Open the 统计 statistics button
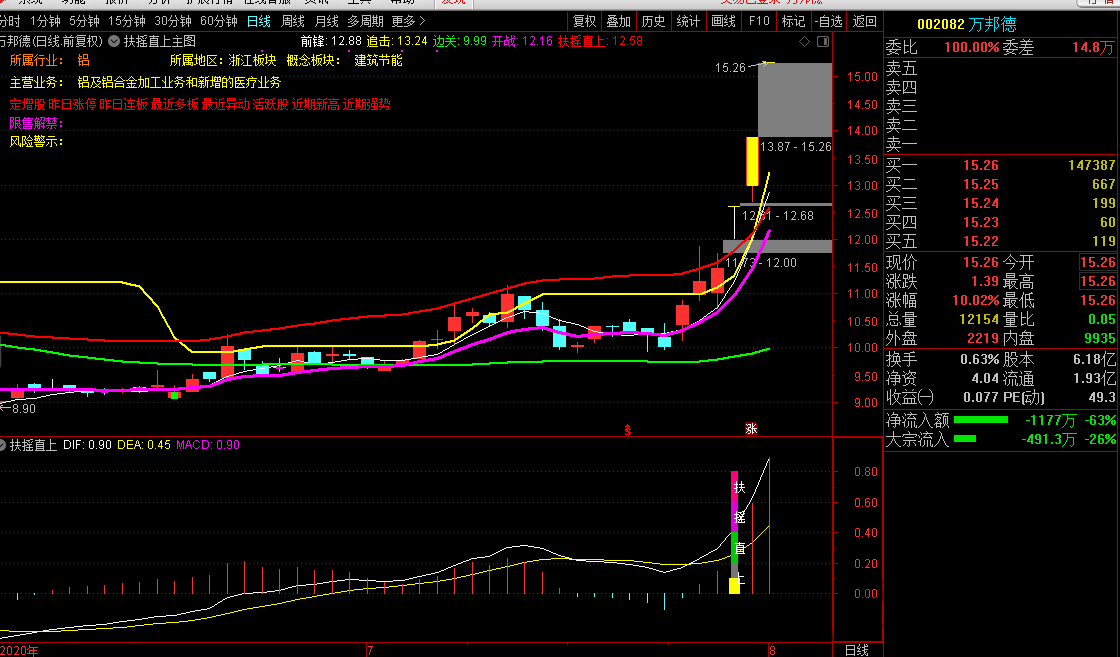This screenshot has height=657, width=1120. [688, 21]
